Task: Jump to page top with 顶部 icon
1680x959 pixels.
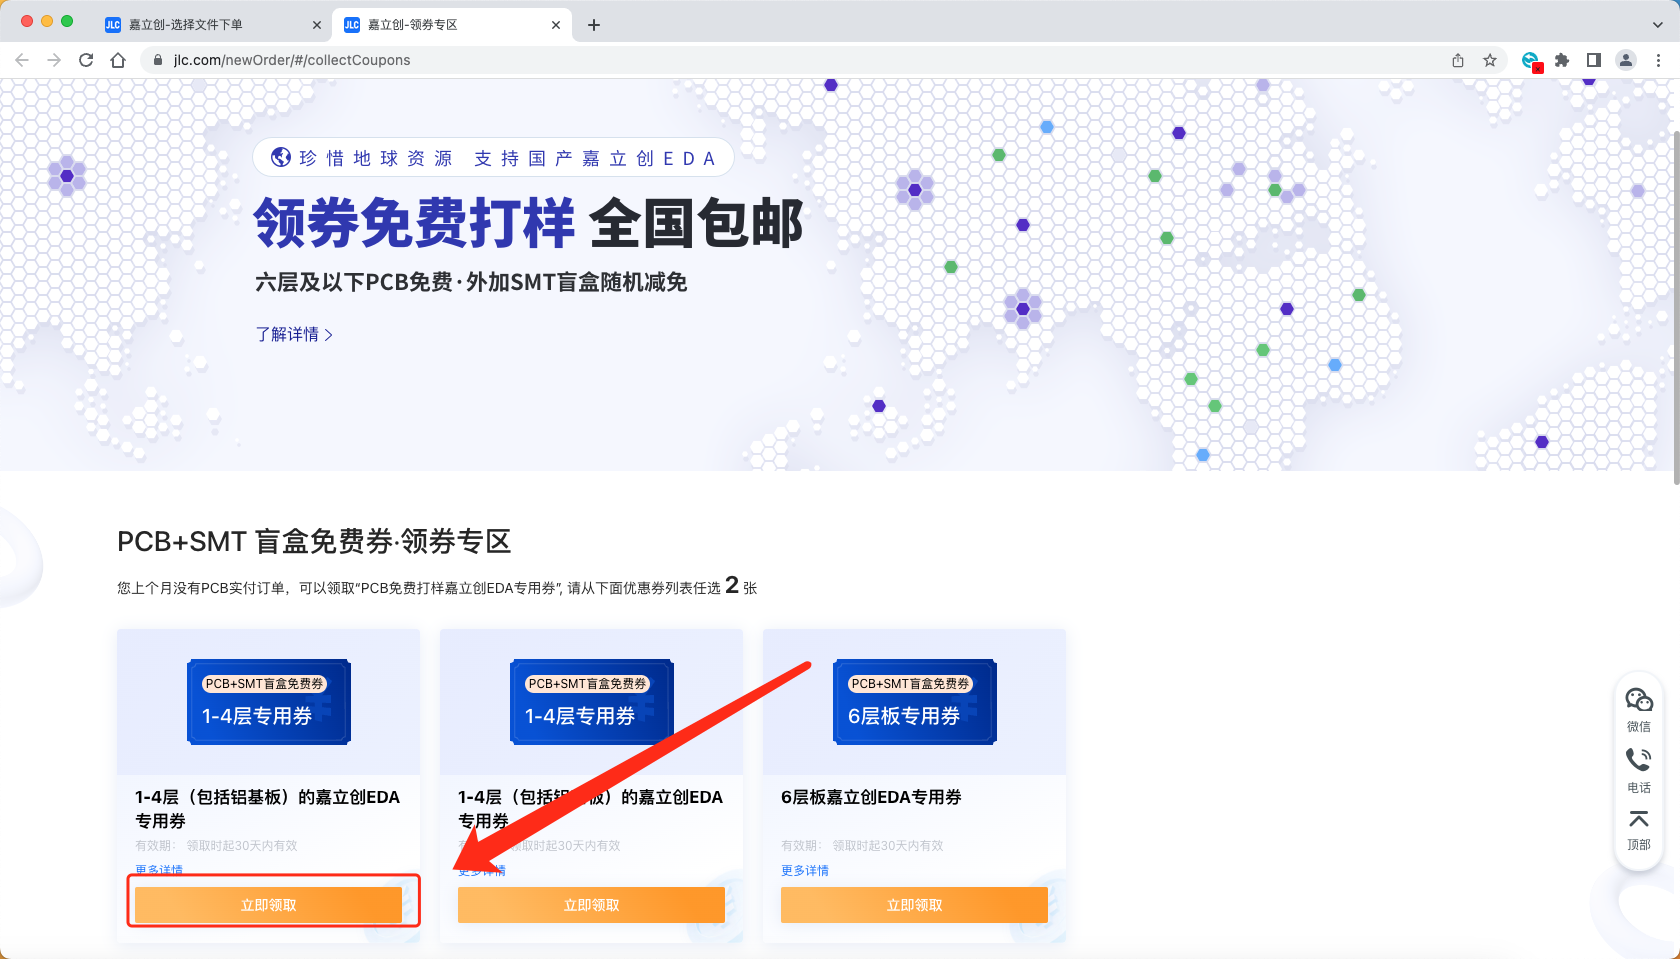Action: pyautogui.click(x=1639, y=830)
